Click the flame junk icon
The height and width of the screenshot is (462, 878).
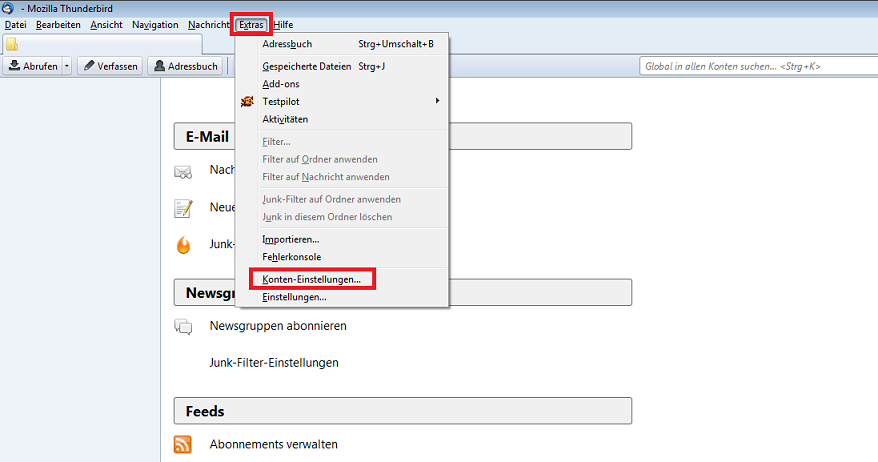pyautogui.click(x=183, y=245)
